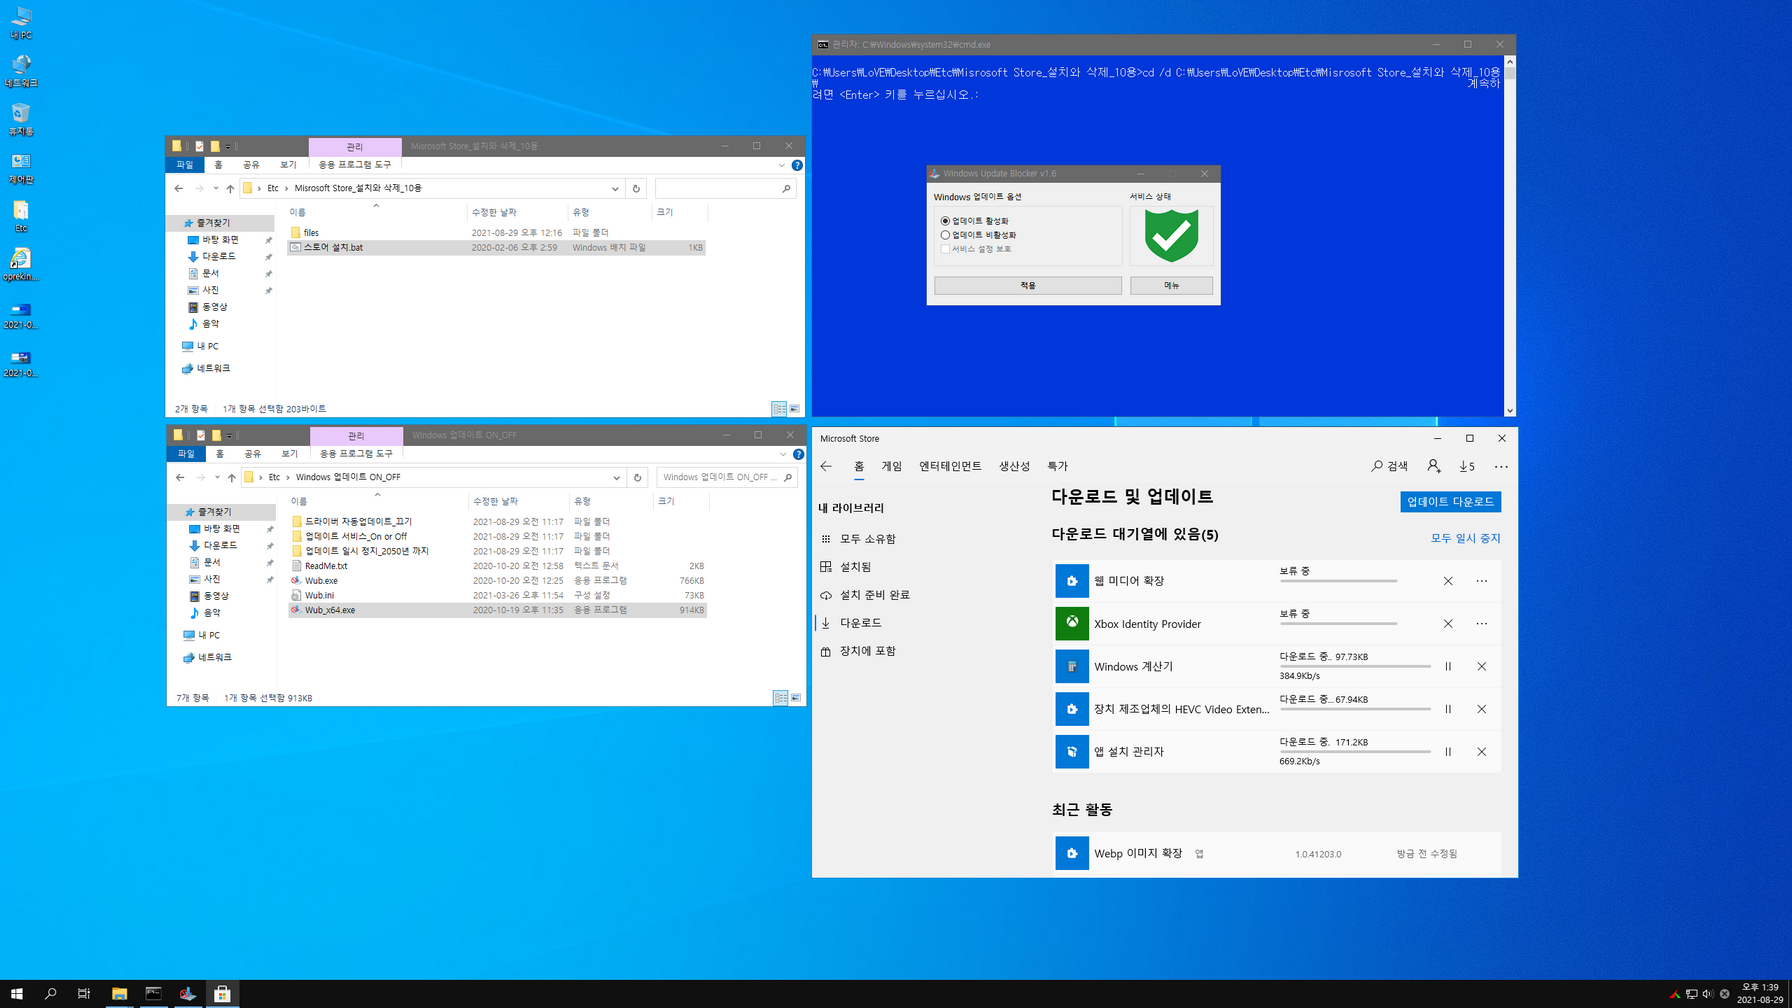The height and width of the screenshot is (1008, 1792).
Task: Switch to command prompt taskbar icon
Action: tap(153, 993)
